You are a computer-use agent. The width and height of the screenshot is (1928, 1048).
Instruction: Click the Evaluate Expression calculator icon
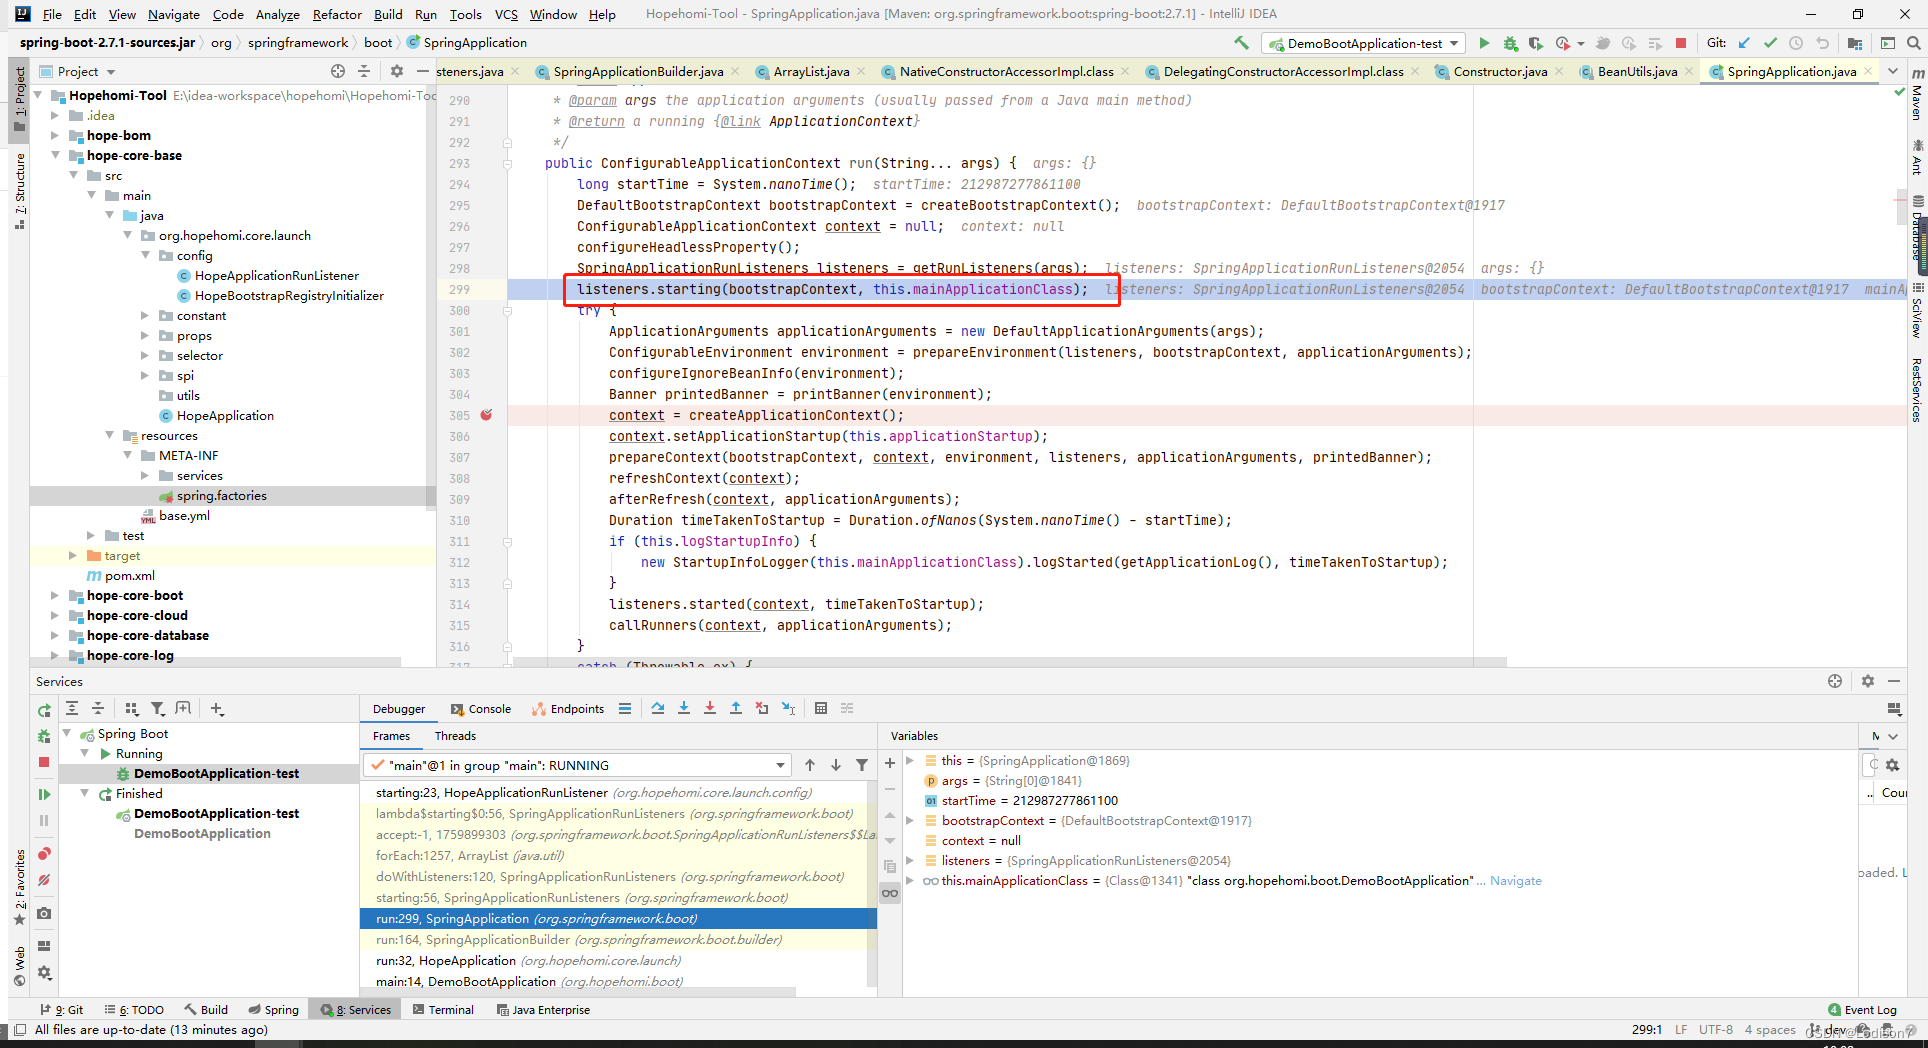point(821,708)
